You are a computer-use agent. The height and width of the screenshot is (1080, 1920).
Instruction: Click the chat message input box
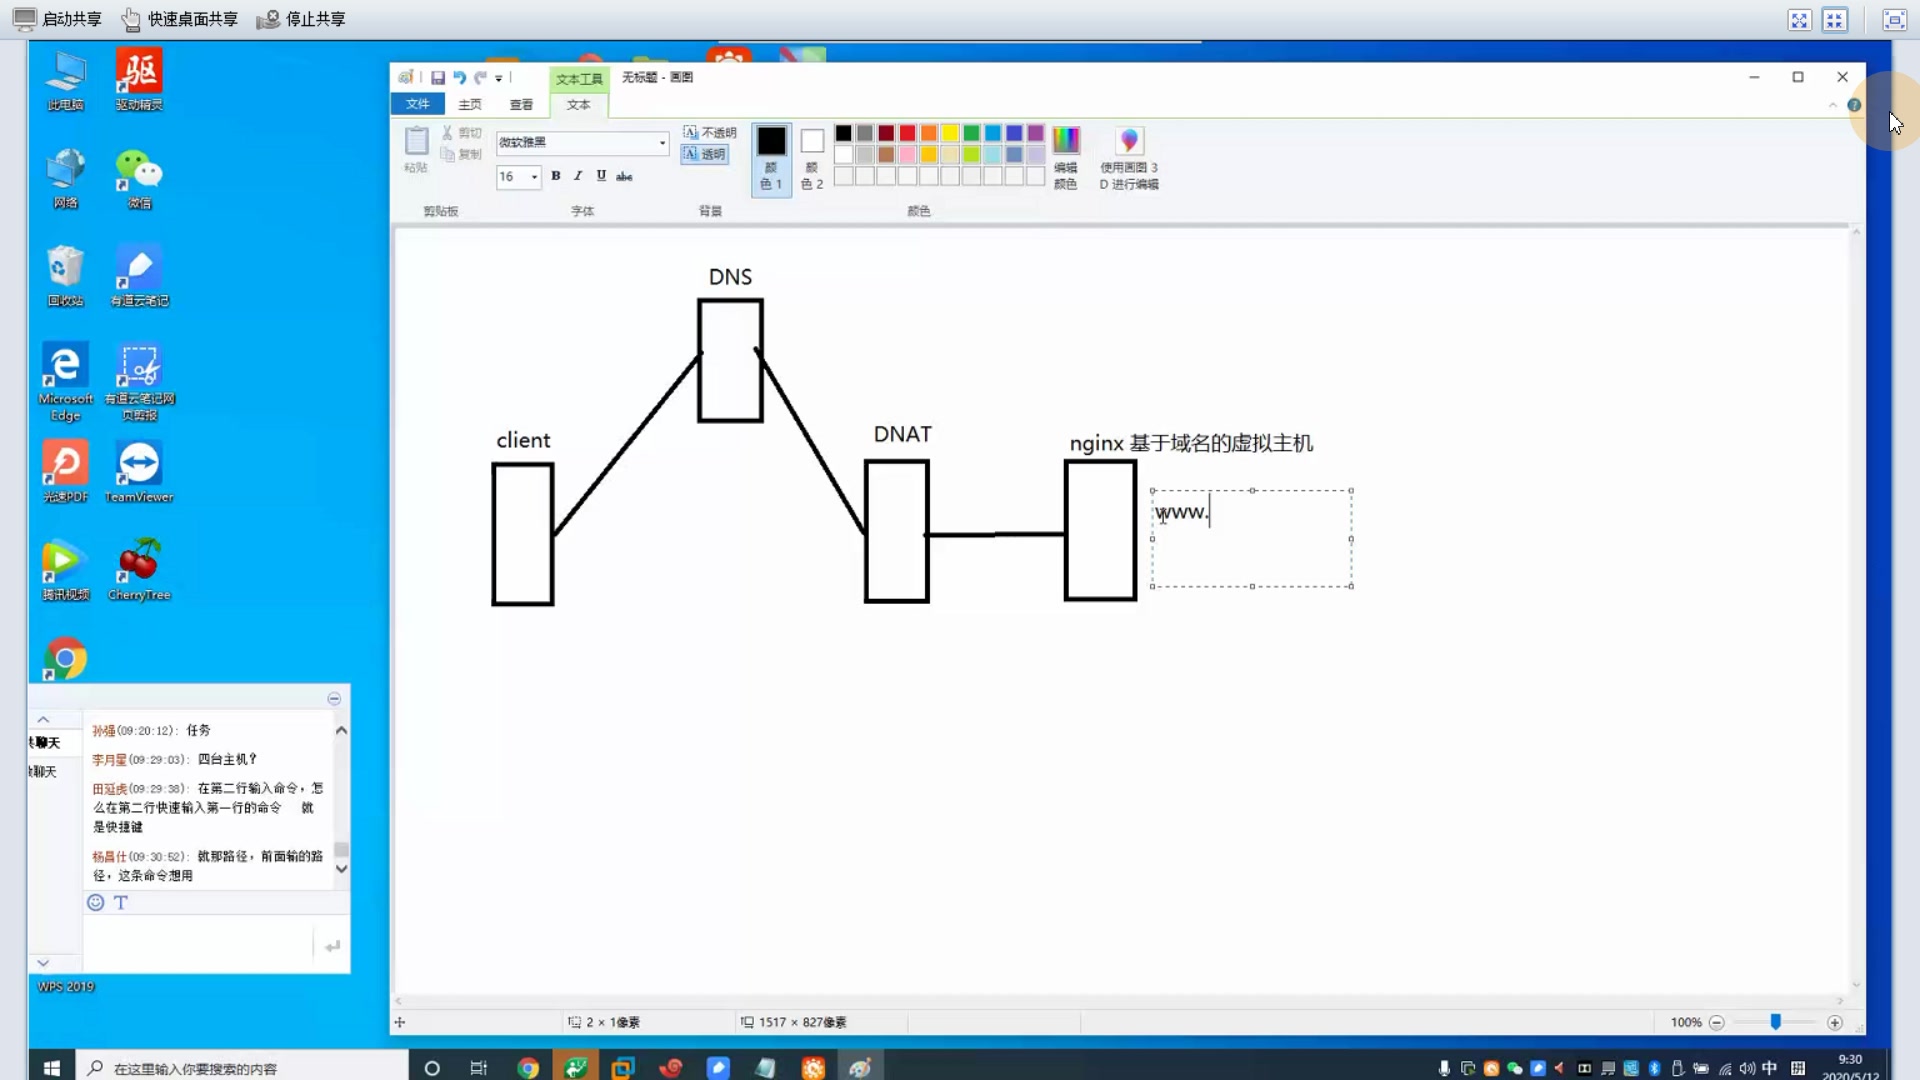click(x=198, y=943)
